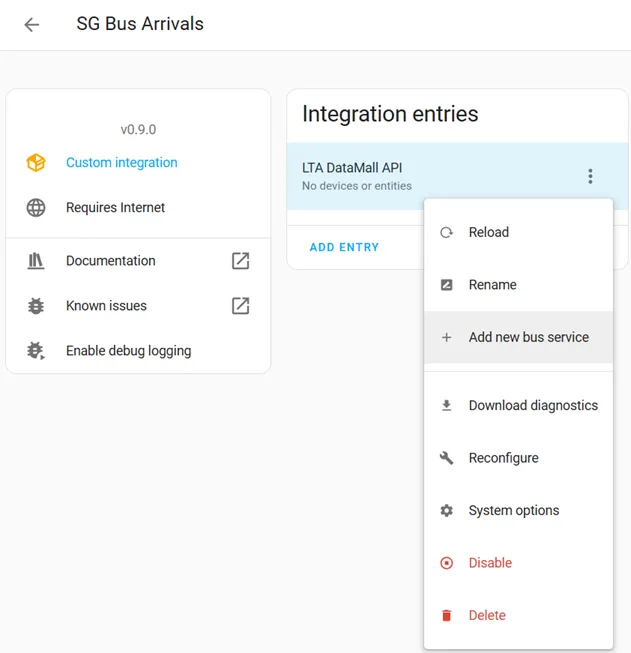Click the Integration entries heading

[x=390, y=114]
